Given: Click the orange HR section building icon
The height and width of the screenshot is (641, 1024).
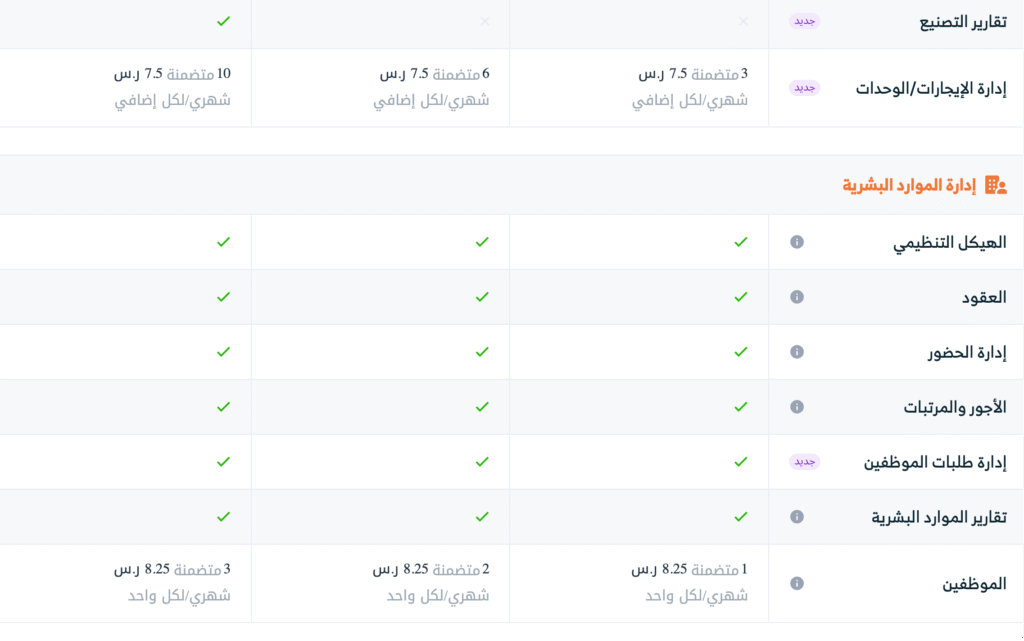Looking at the screenshot, I should 995,185.
